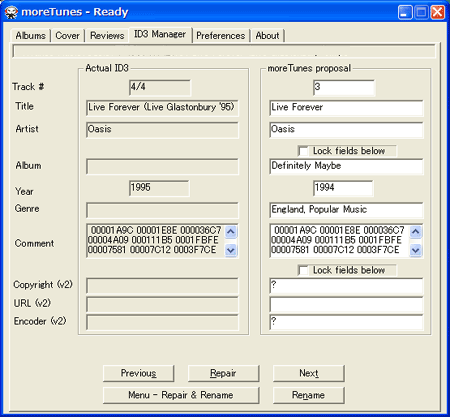The image size is (450, 417).
Task: Close the moreTunes window
Action: (438, 13)
